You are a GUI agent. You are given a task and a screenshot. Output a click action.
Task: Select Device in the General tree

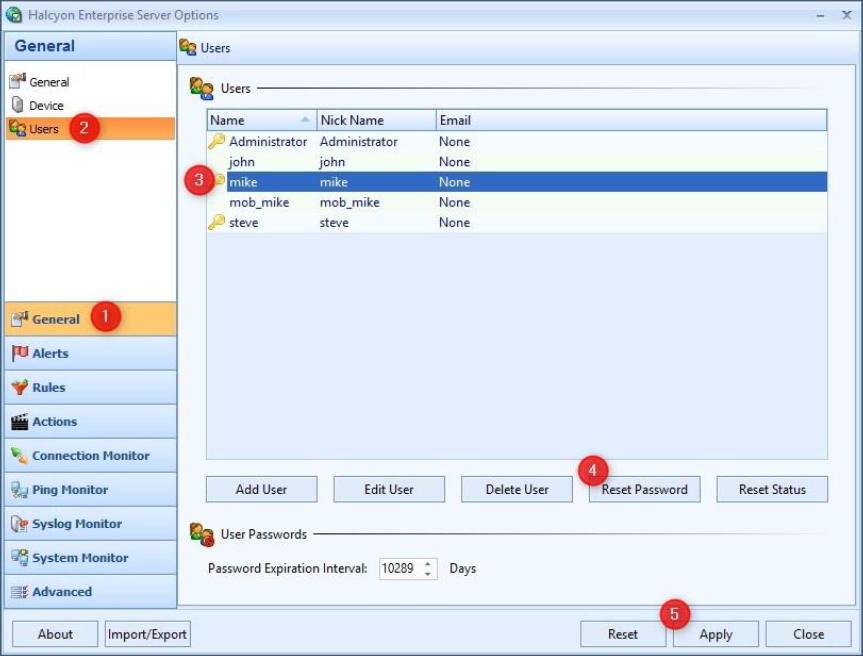pos(46,105)
